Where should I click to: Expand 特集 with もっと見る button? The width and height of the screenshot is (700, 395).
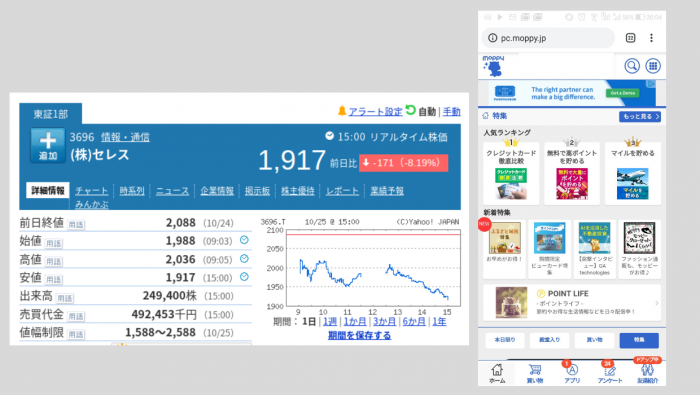[640, 116]
